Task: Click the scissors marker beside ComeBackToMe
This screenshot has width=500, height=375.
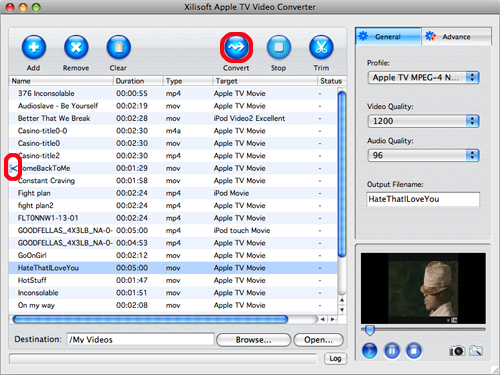Action: click(13, 168)
